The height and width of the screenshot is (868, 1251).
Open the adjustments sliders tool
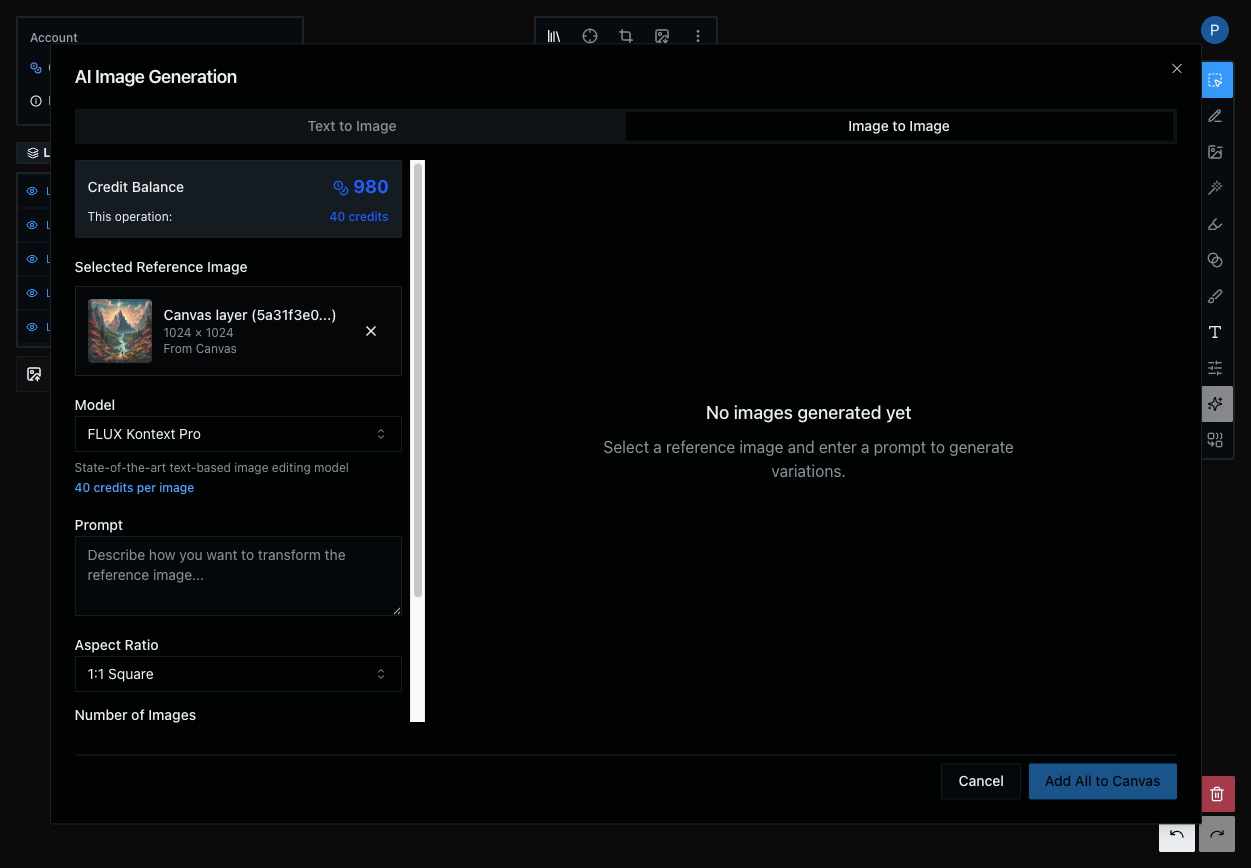[x=1215, y=368]
